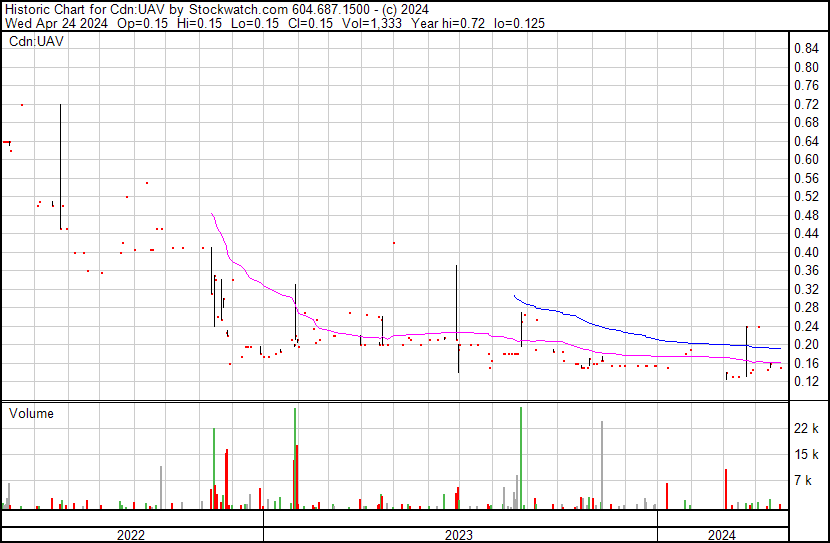830x543 pixels.
Task: Click the 'Op=0.15' open value
Action: (142, 23)
